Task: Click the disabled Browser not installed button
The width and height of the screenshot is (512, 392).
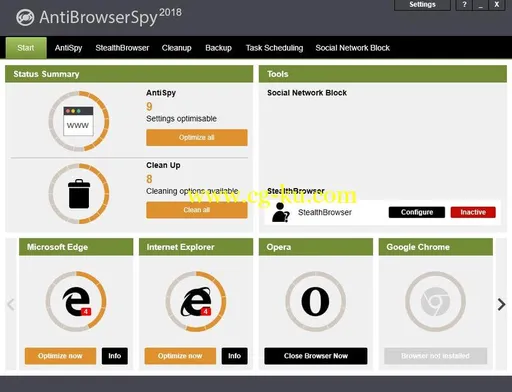Action: tap(435, 356)
